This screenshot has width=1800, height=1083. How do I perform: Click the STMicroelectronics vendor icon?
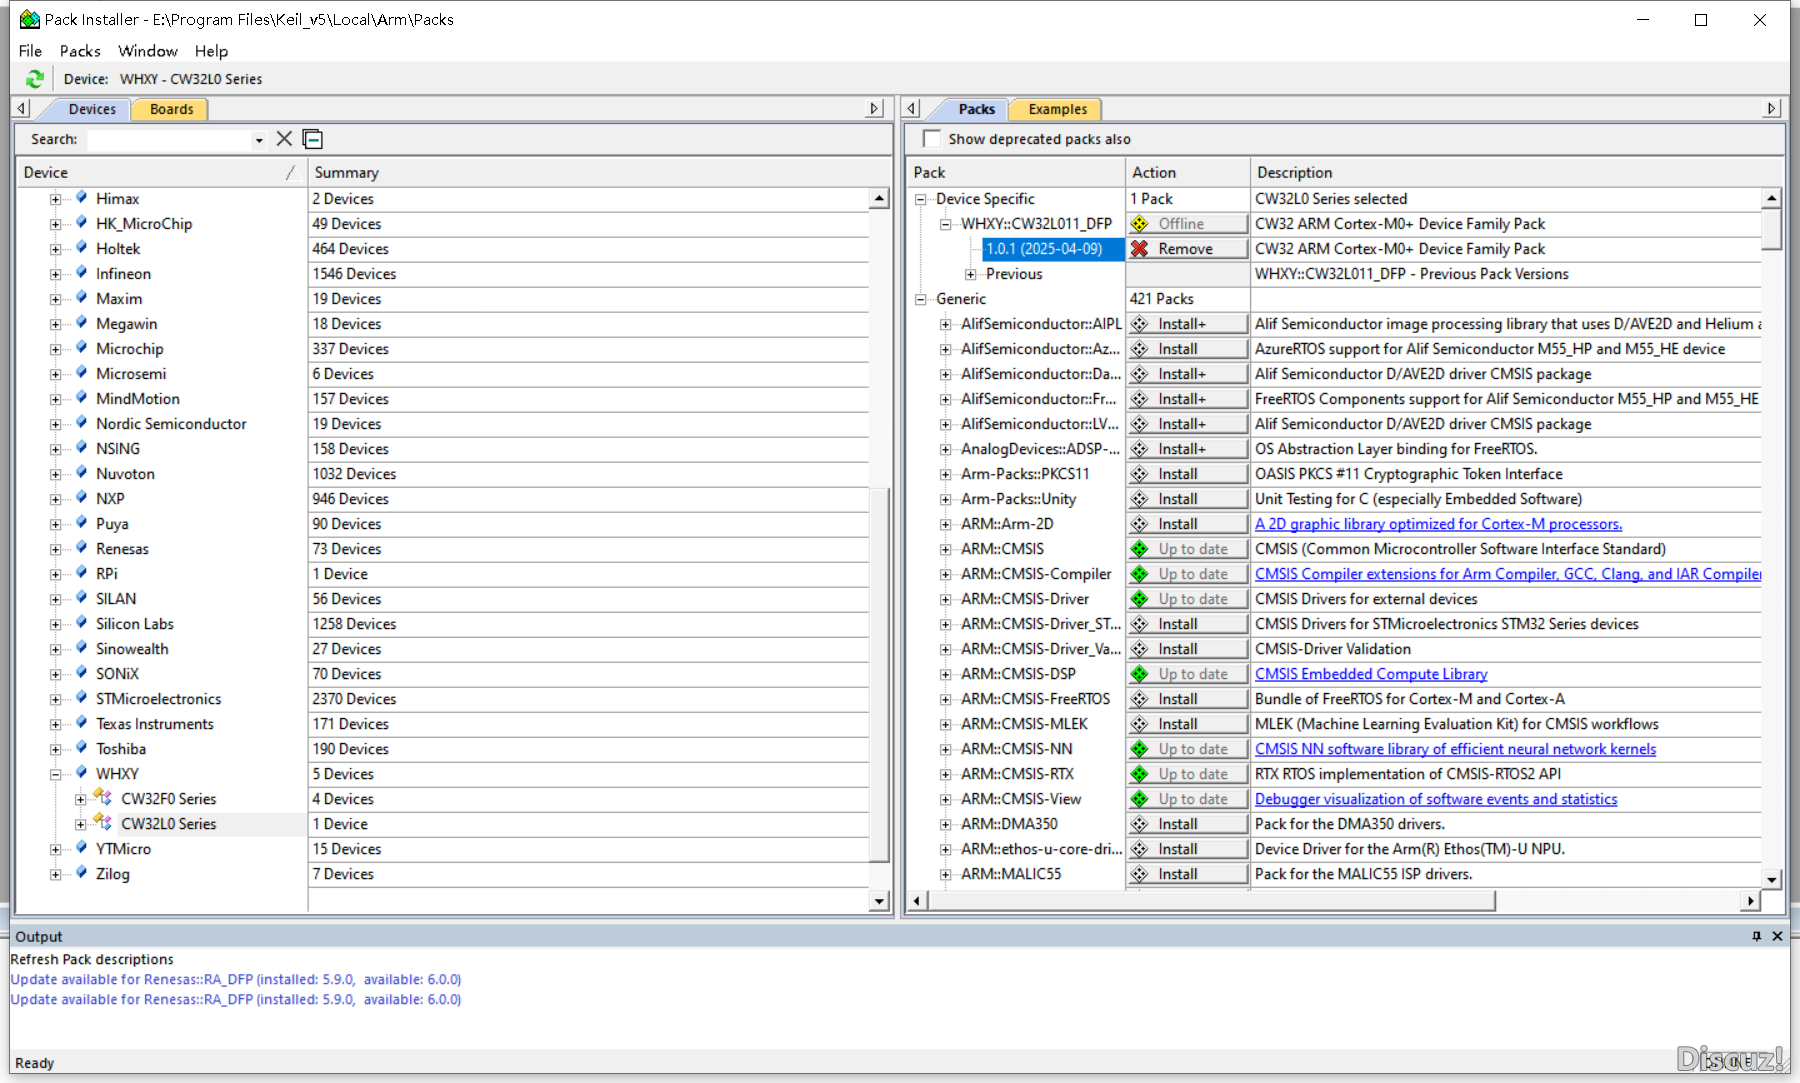(82, 698)
